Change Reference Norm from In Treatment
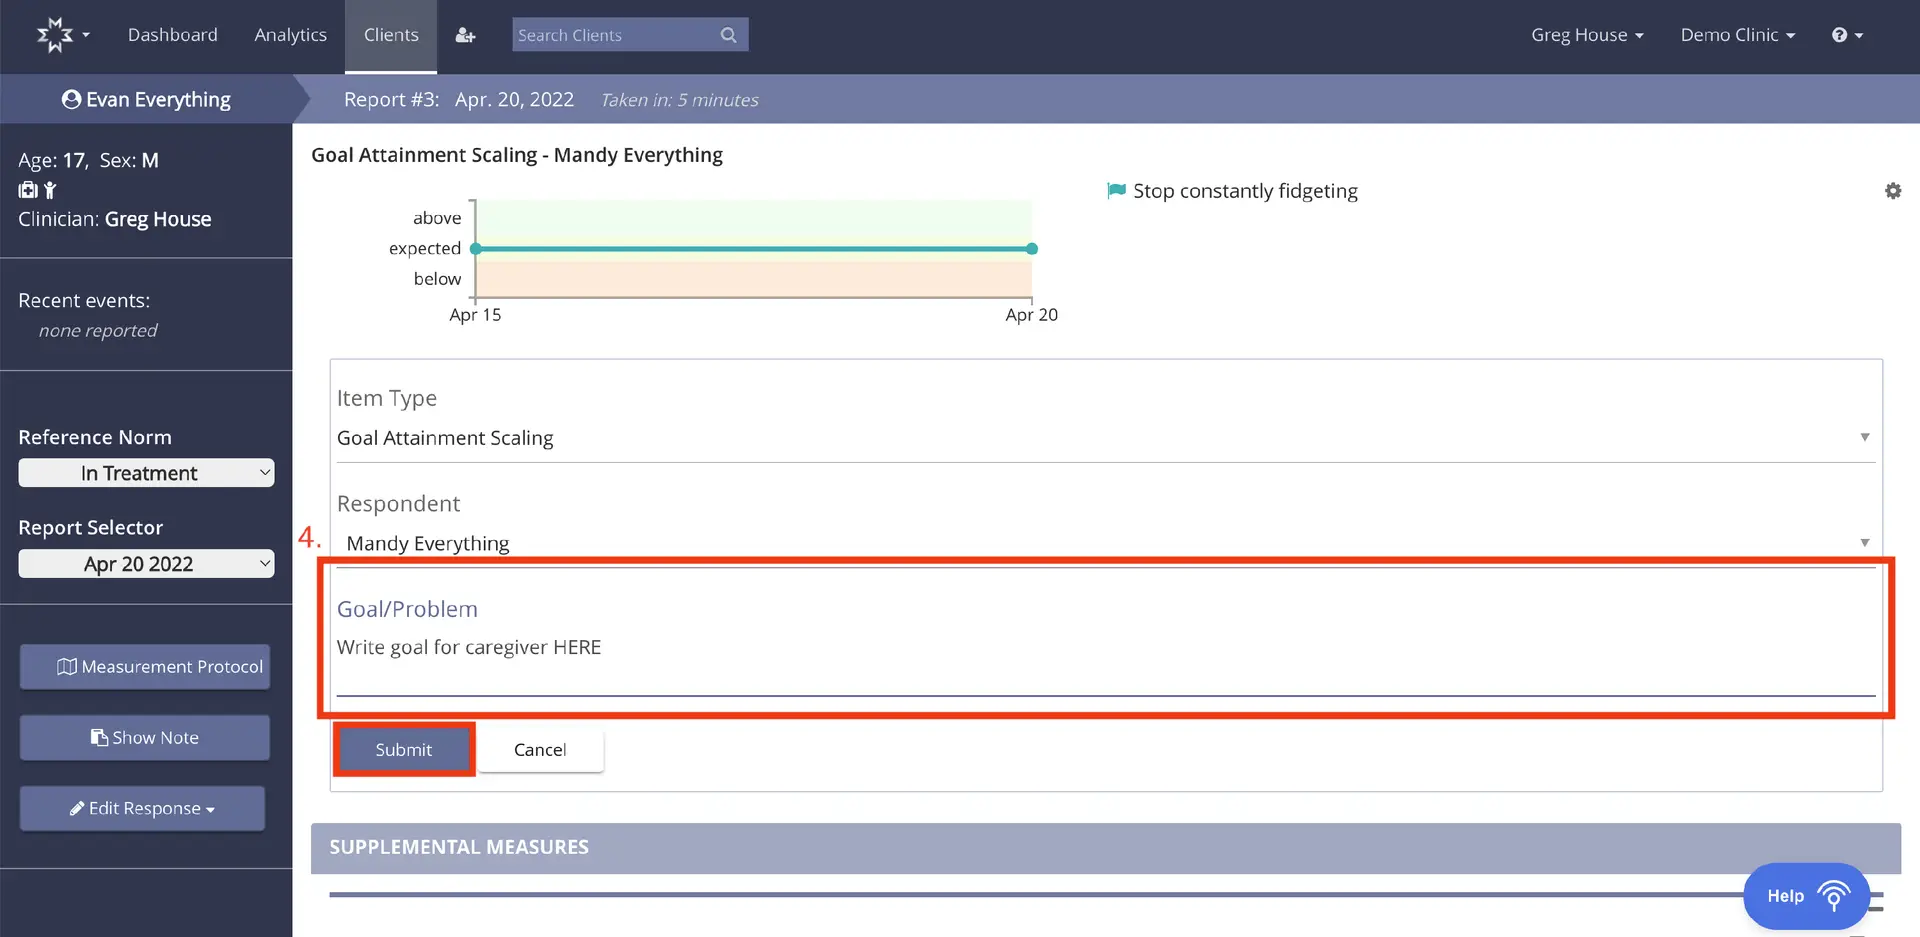Viewport: 1920px width, 937px height. [x=146, y=472]
